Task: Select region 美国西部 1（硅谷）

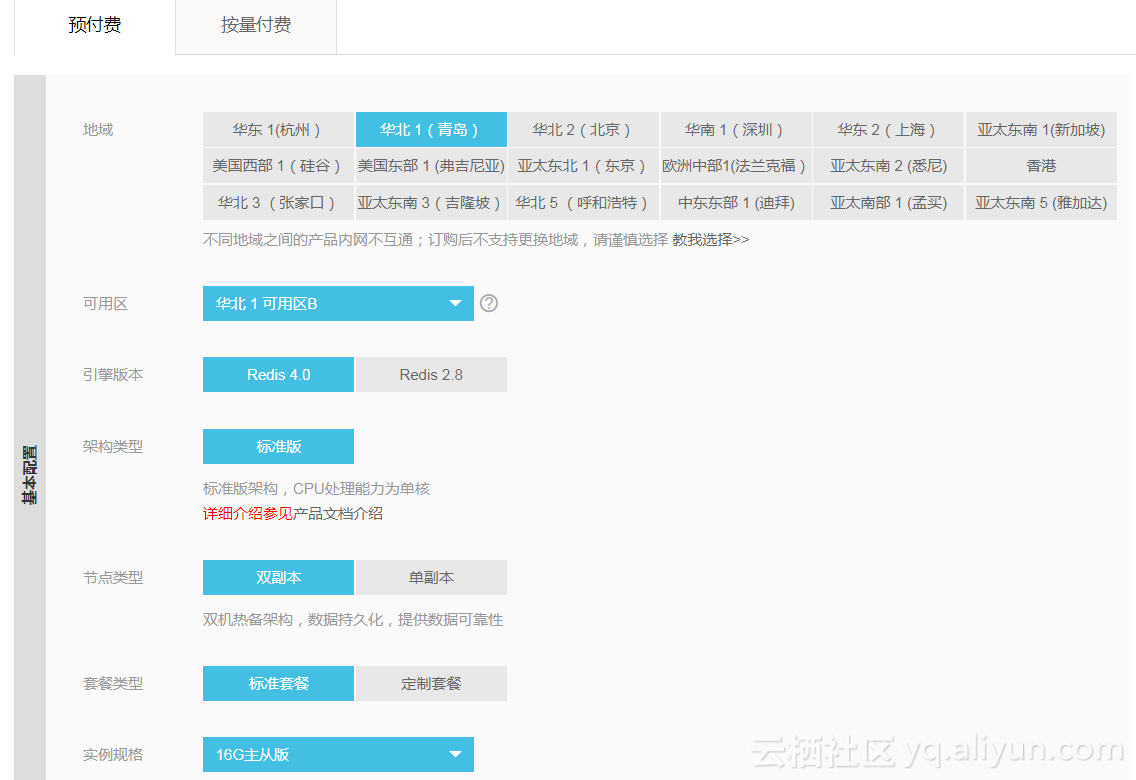Action: (x=278, y=166)
